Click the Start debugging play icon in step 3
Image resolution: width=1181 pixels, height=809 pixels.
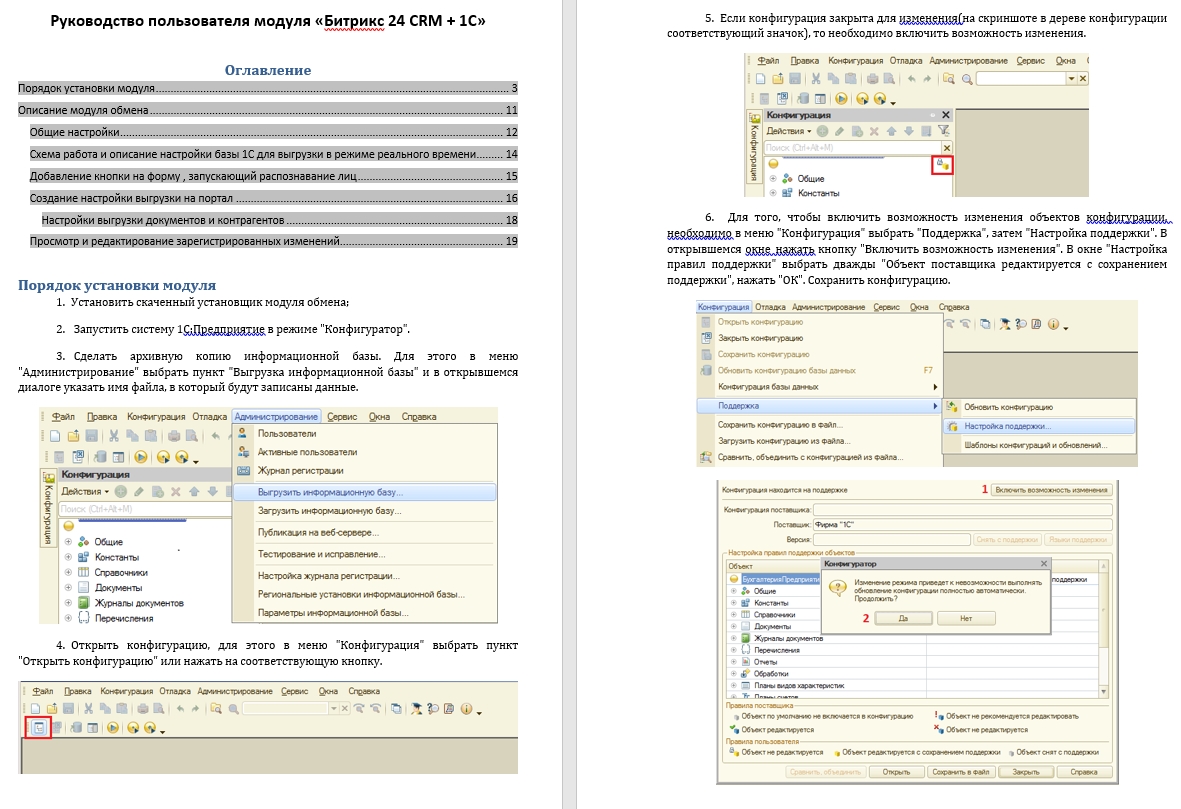[x=141, y=456]
